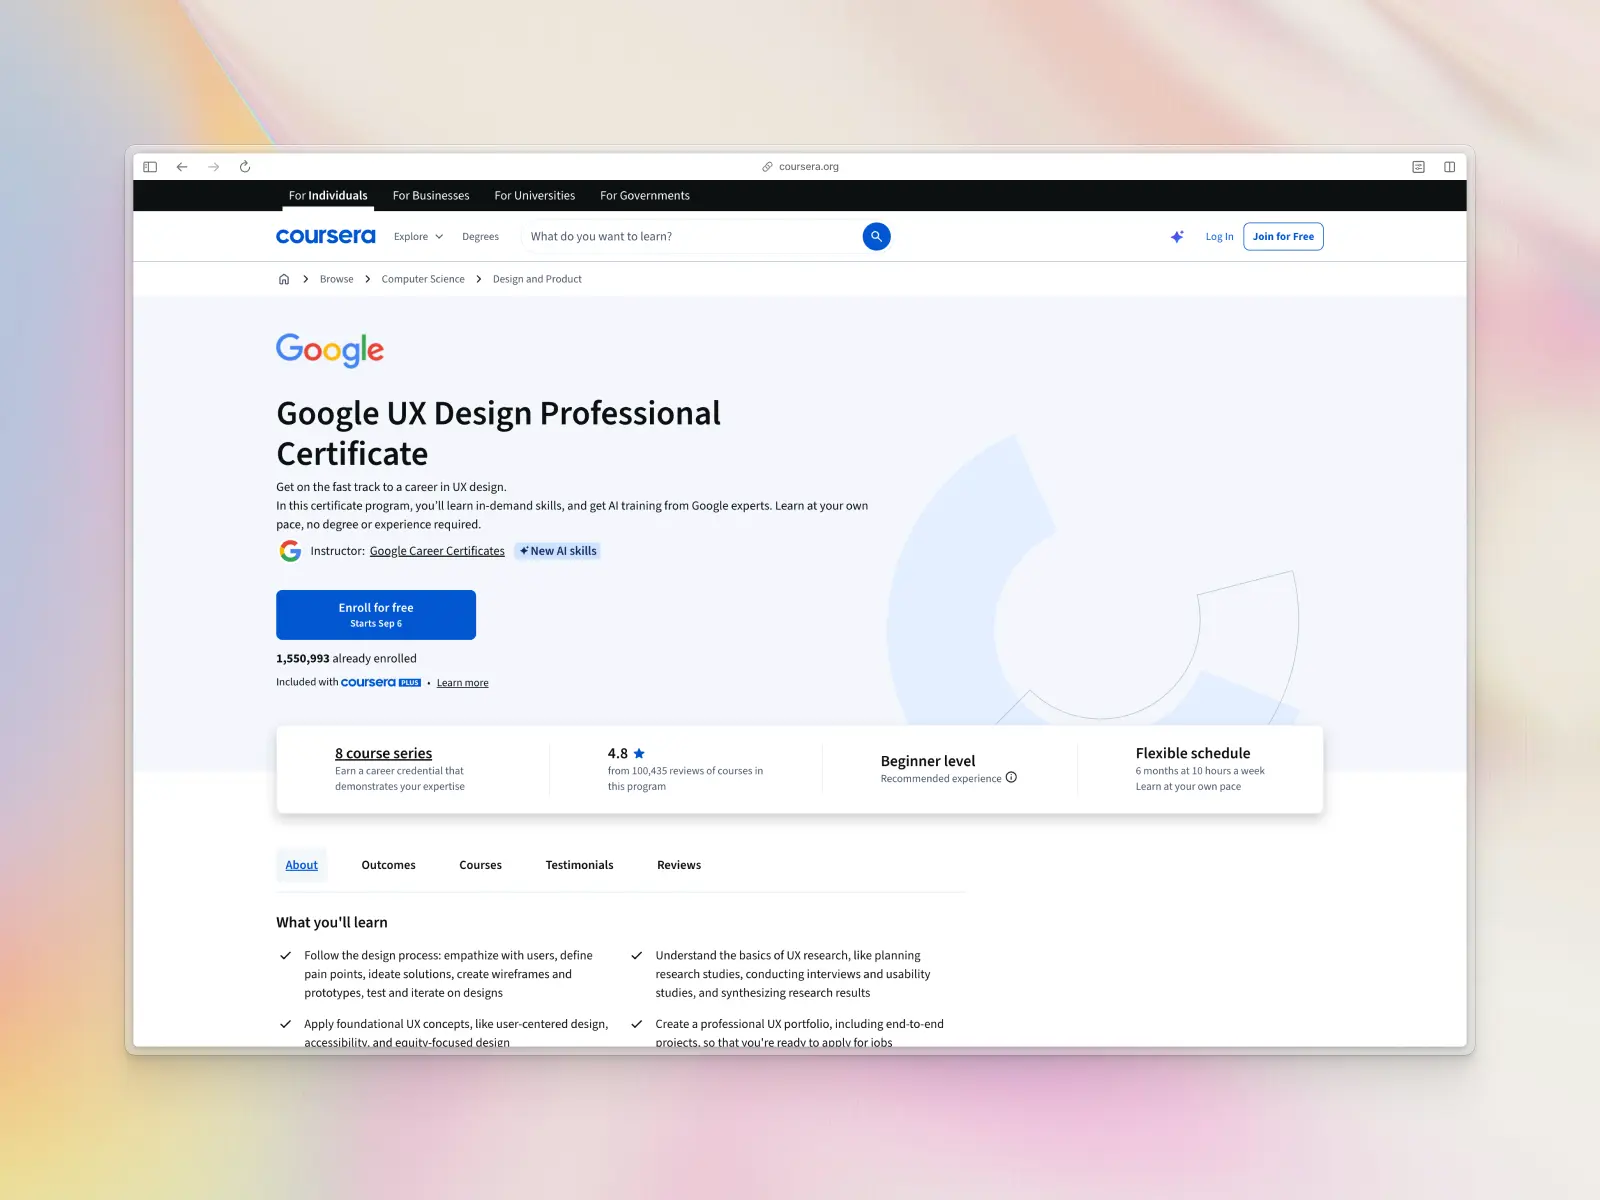Go to the Coursera home logo
Image resolution: width=1600 pixels, height=1200 pixels.
click(x=326, y=236)
